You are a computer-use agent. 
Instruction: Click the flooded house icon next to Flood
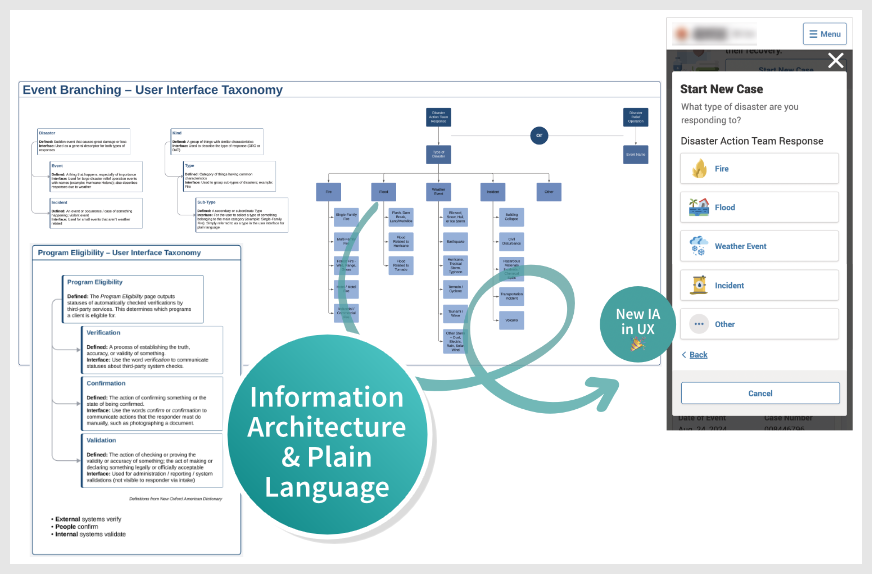pyautogui.click(x=699, y=207)
